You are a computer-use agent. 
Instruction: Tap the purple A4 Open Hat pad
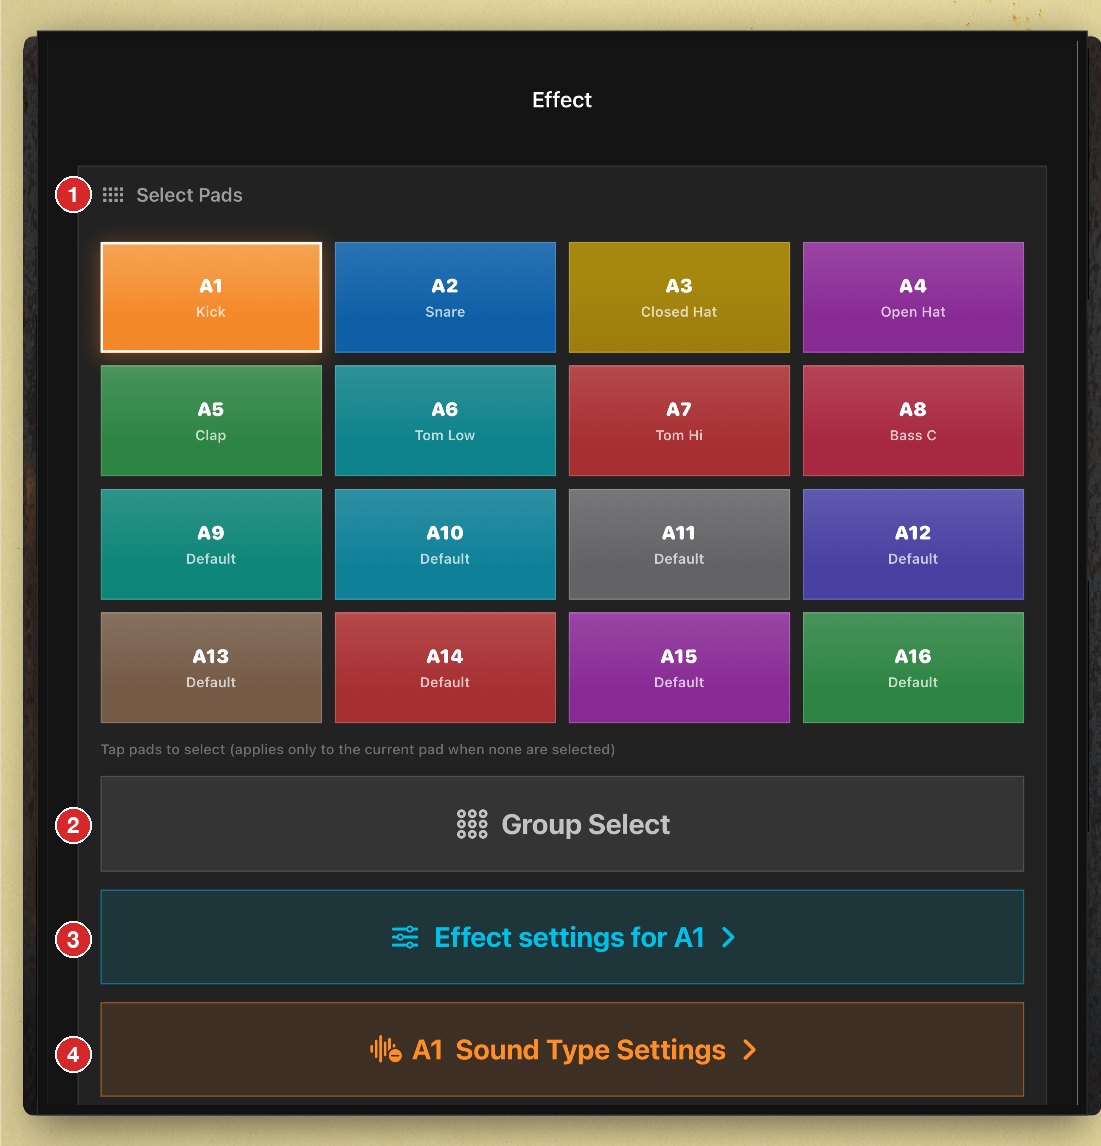(913, 297)
